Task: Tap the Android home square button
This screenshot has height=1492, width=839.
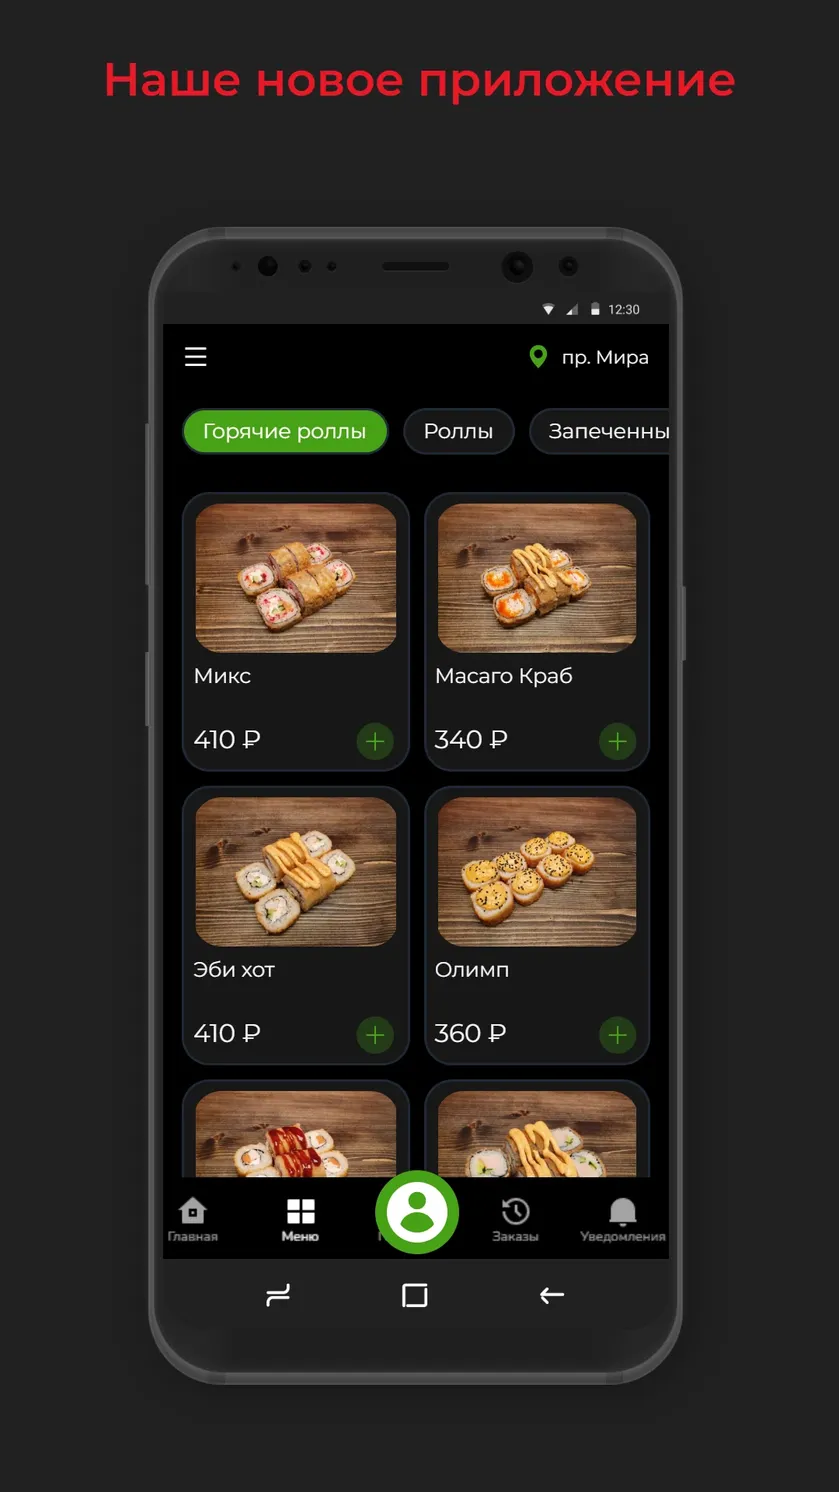Action: [415, 1295]
